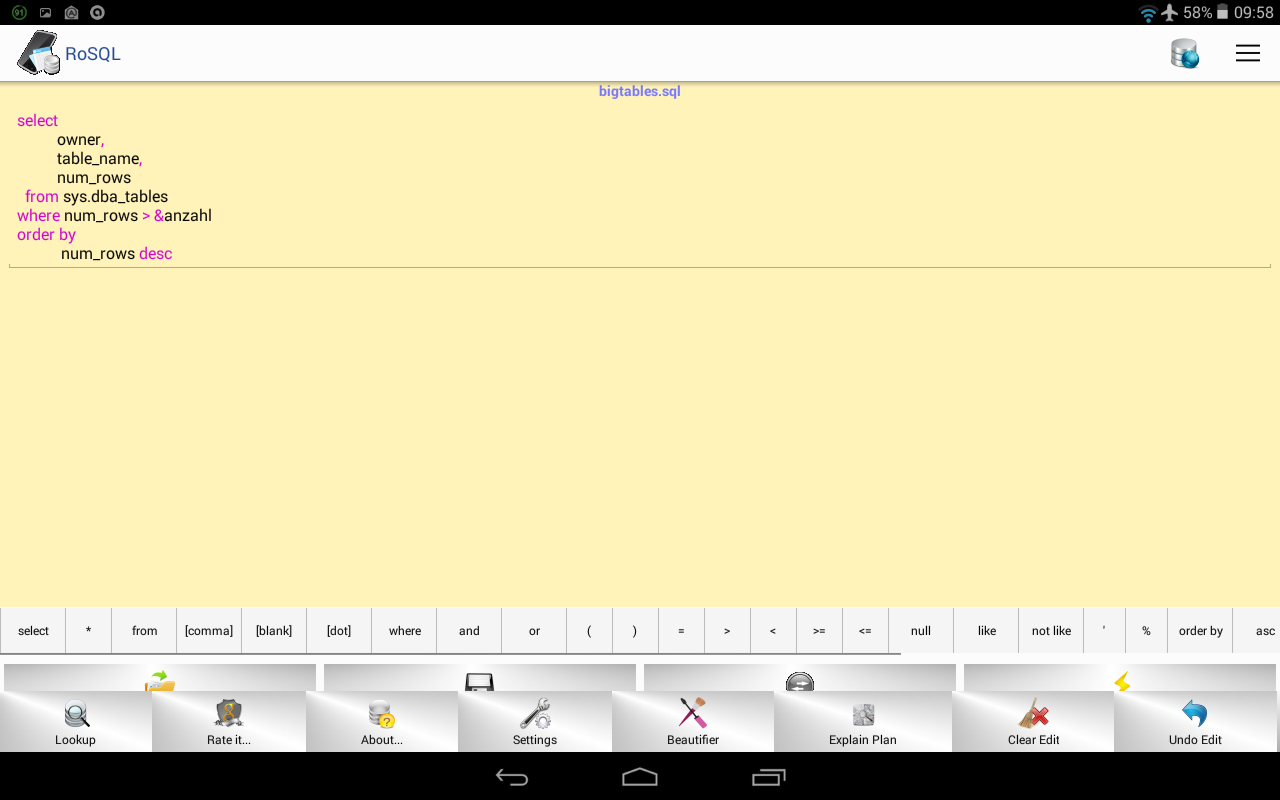Insert the percent wildcard

(x=1145, y=630)
